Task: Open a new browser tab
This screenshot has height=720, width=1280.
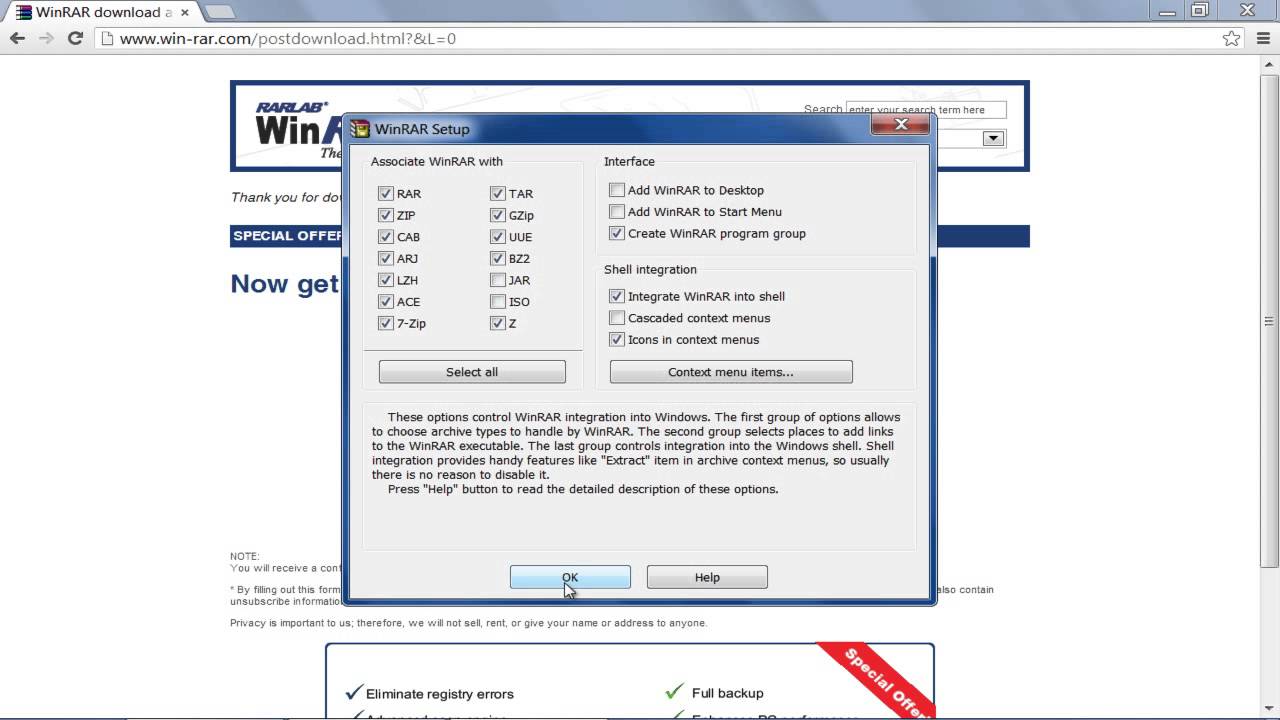Action: [219, 12]
